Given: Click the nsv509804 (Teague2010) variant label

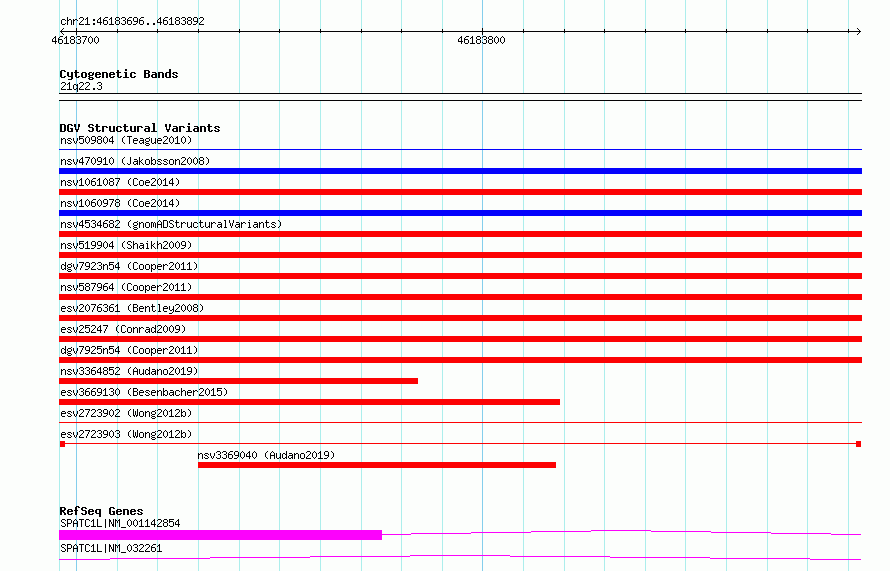Looking at the screenshot, I should point(126,140).
